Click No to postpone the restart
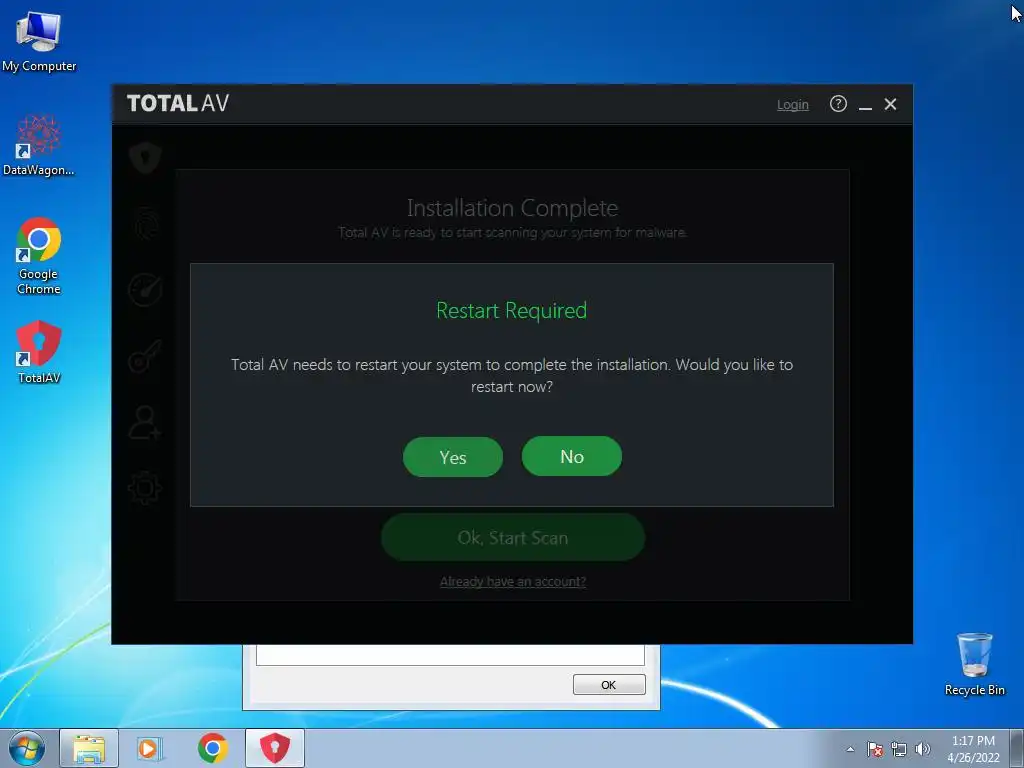 pyautogui.click(x=571, y=456)
